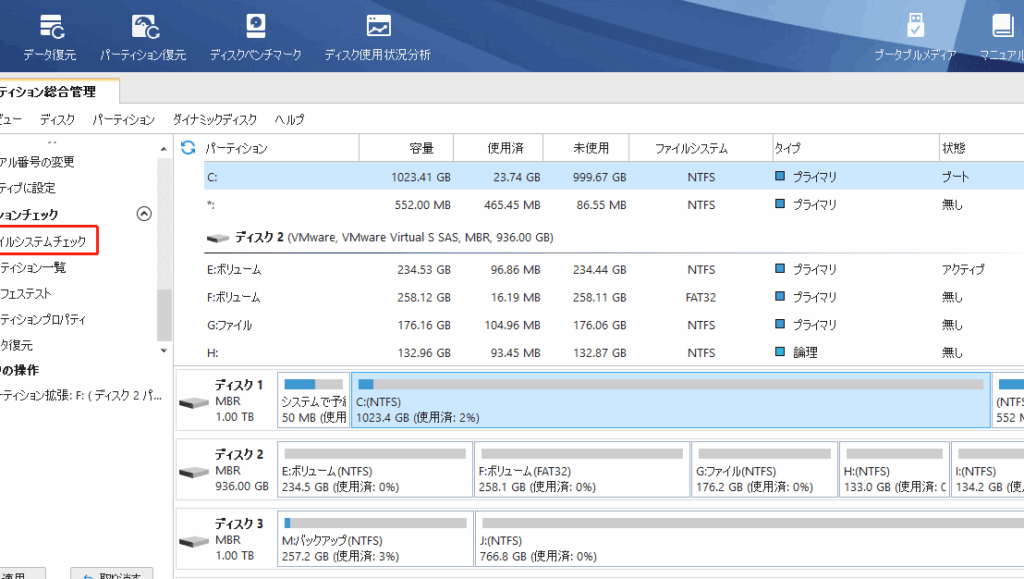Screen dimensions: 1024x579
Task: Click the sidebar scroll up arrow
Action: click(165, 149)
